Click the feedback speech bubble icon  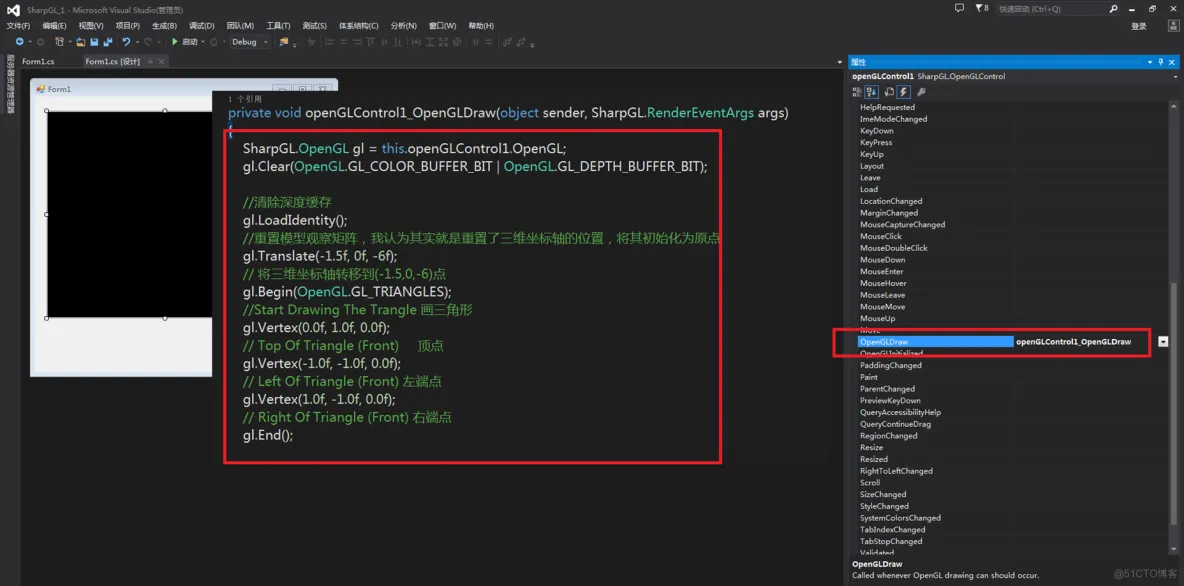coord(959,8)
